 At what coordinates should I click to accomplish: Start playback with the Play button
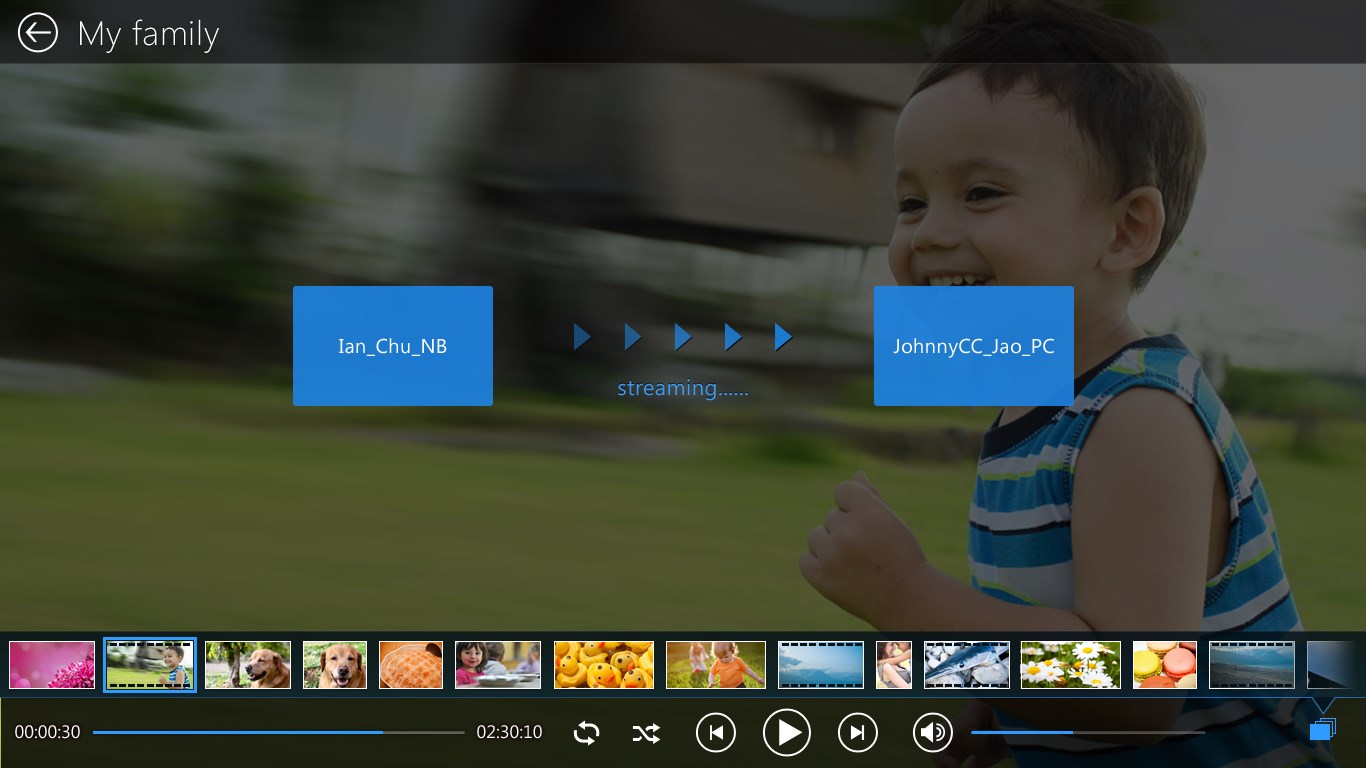(x=786, y=733)
